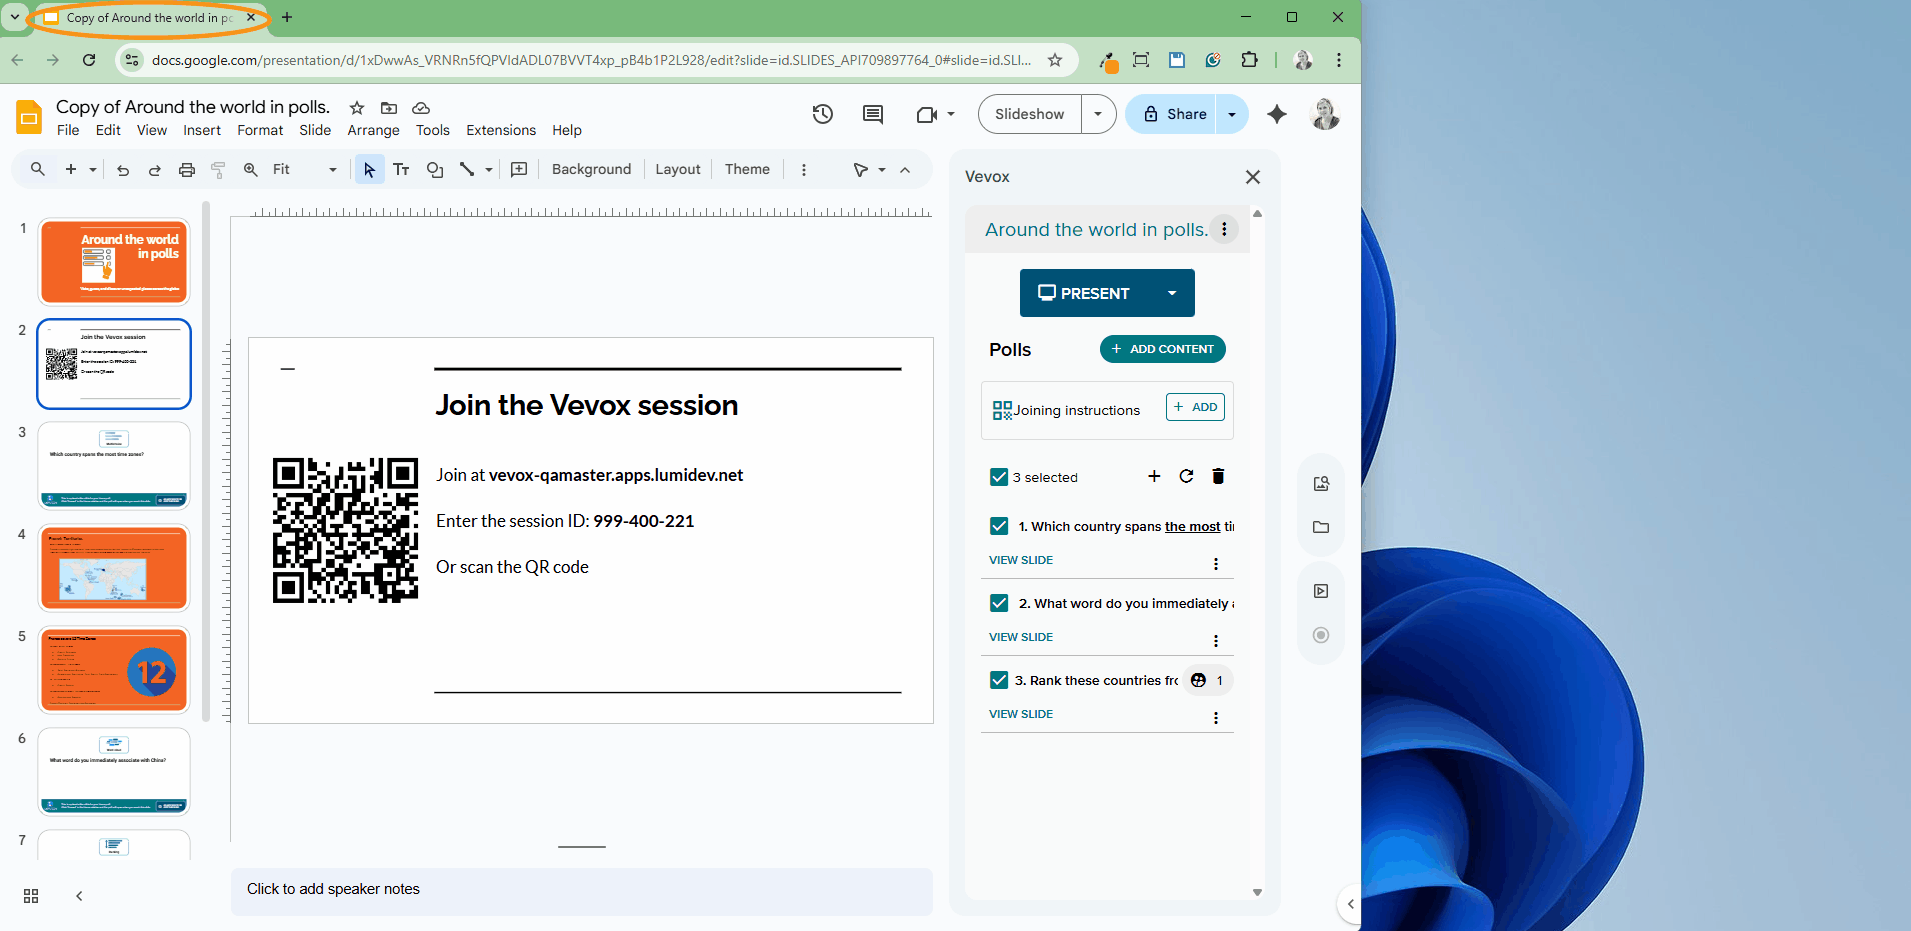Open the Share dropdown arrow
This screenshot has width=1911, height=931.
(x=1232, y=114)
